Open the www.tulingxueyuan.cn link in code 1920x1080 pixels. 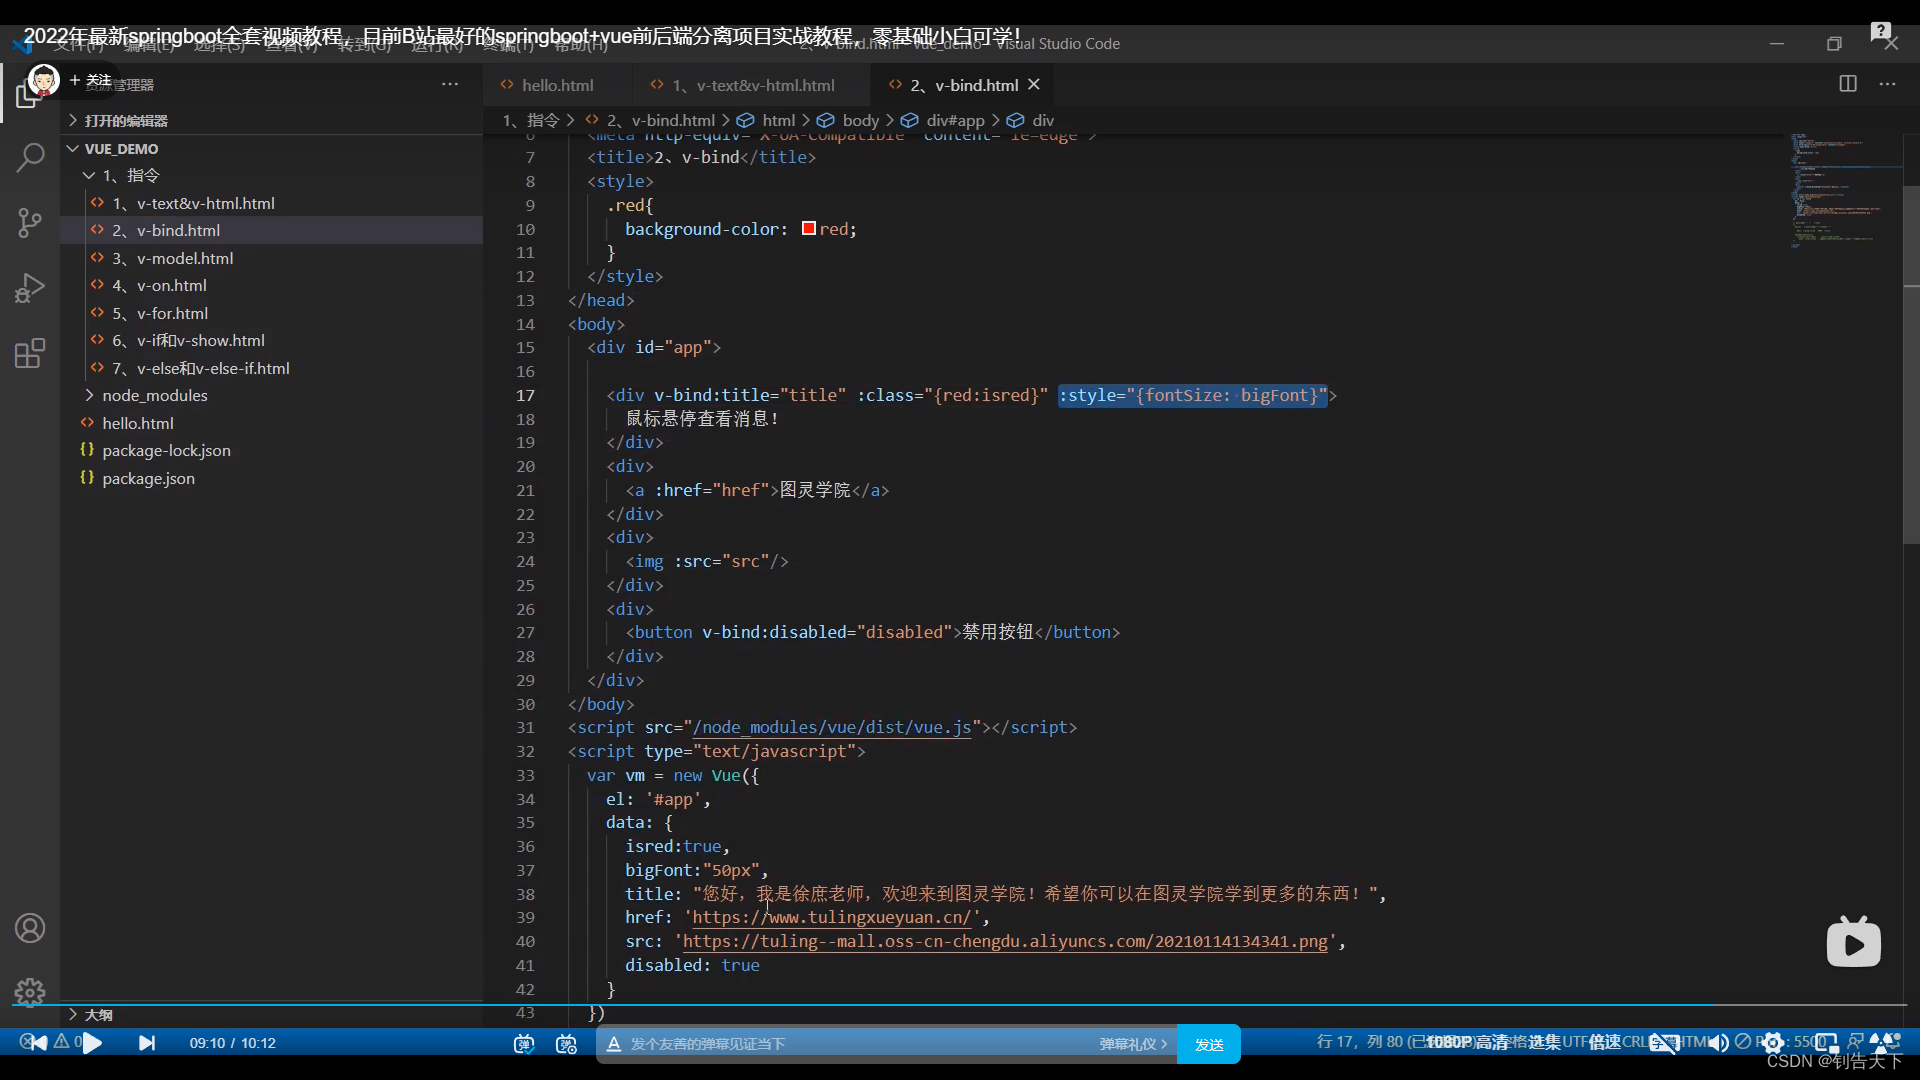coord(831,917)
